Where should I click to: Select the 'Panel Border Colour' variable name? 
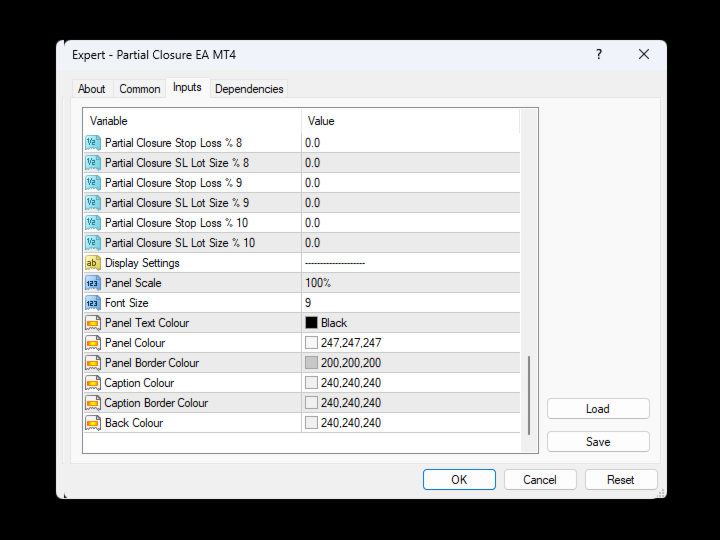click(x=152, y=363)
